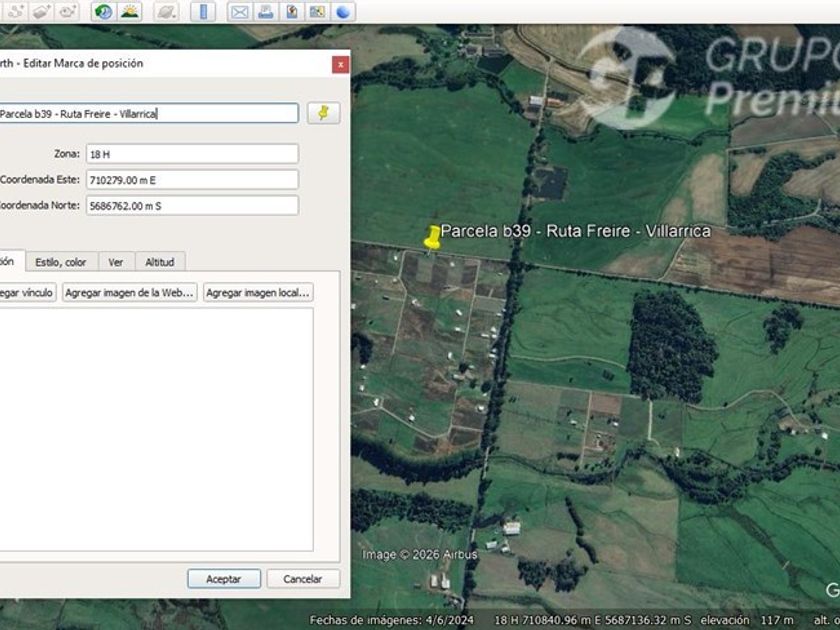This screenshot has width=840, height=630.
Task: Switch to the Estilo, color tab
Action: tap(61, 262)
